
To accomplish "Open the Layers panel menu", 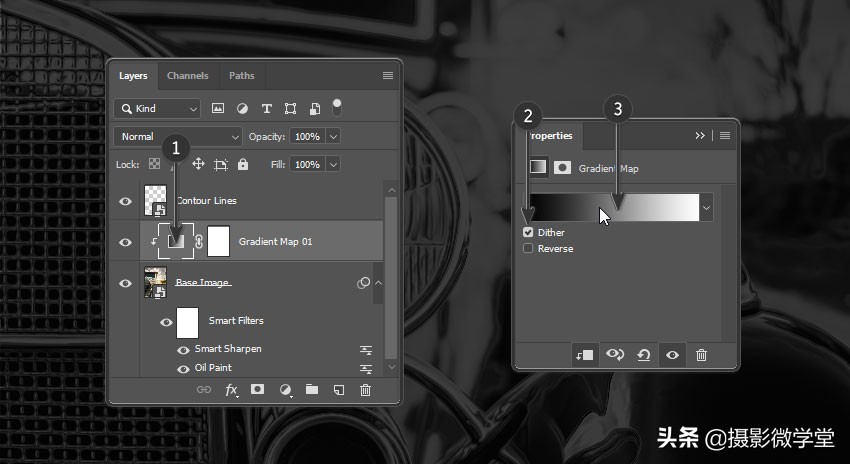I will (388, 76).
